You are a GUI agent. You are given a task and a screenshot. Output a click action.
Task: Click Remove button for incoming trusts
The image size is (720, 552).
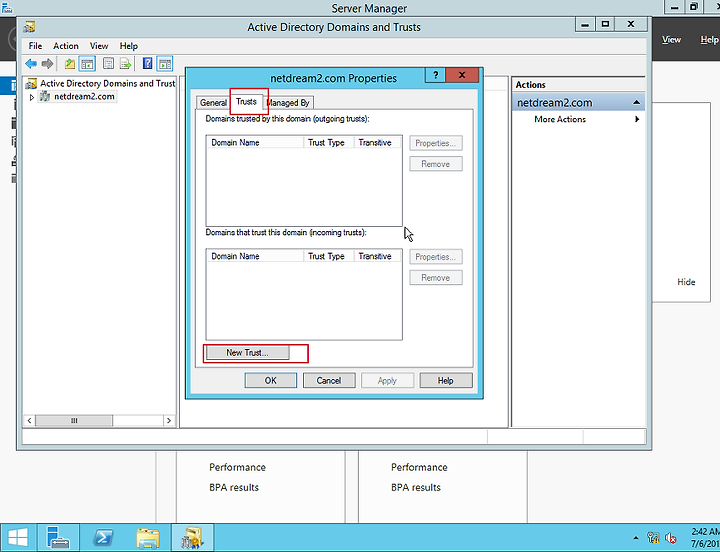tap(436, 278)
